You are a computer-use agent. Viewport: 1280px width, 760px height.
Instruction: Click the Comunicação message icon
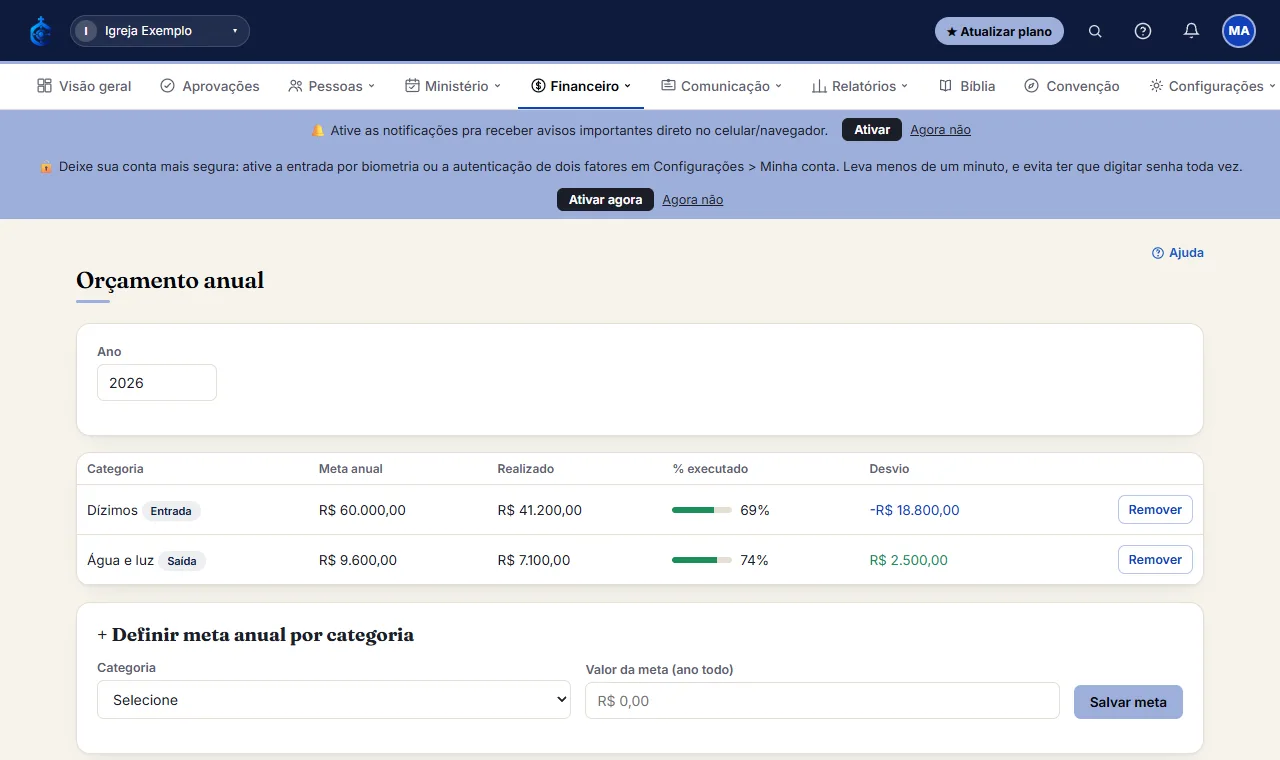point(668,86)
